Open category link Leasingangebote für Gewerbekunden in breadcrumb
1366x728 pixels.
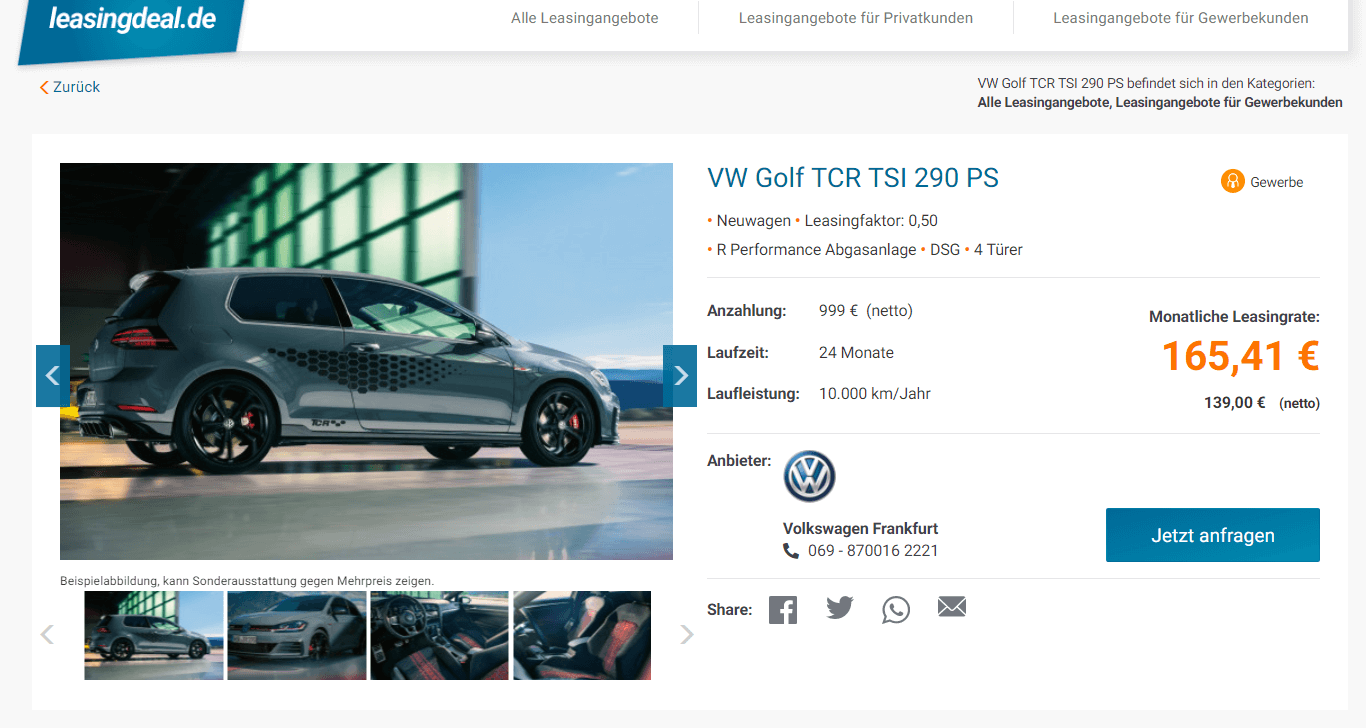1229,102
